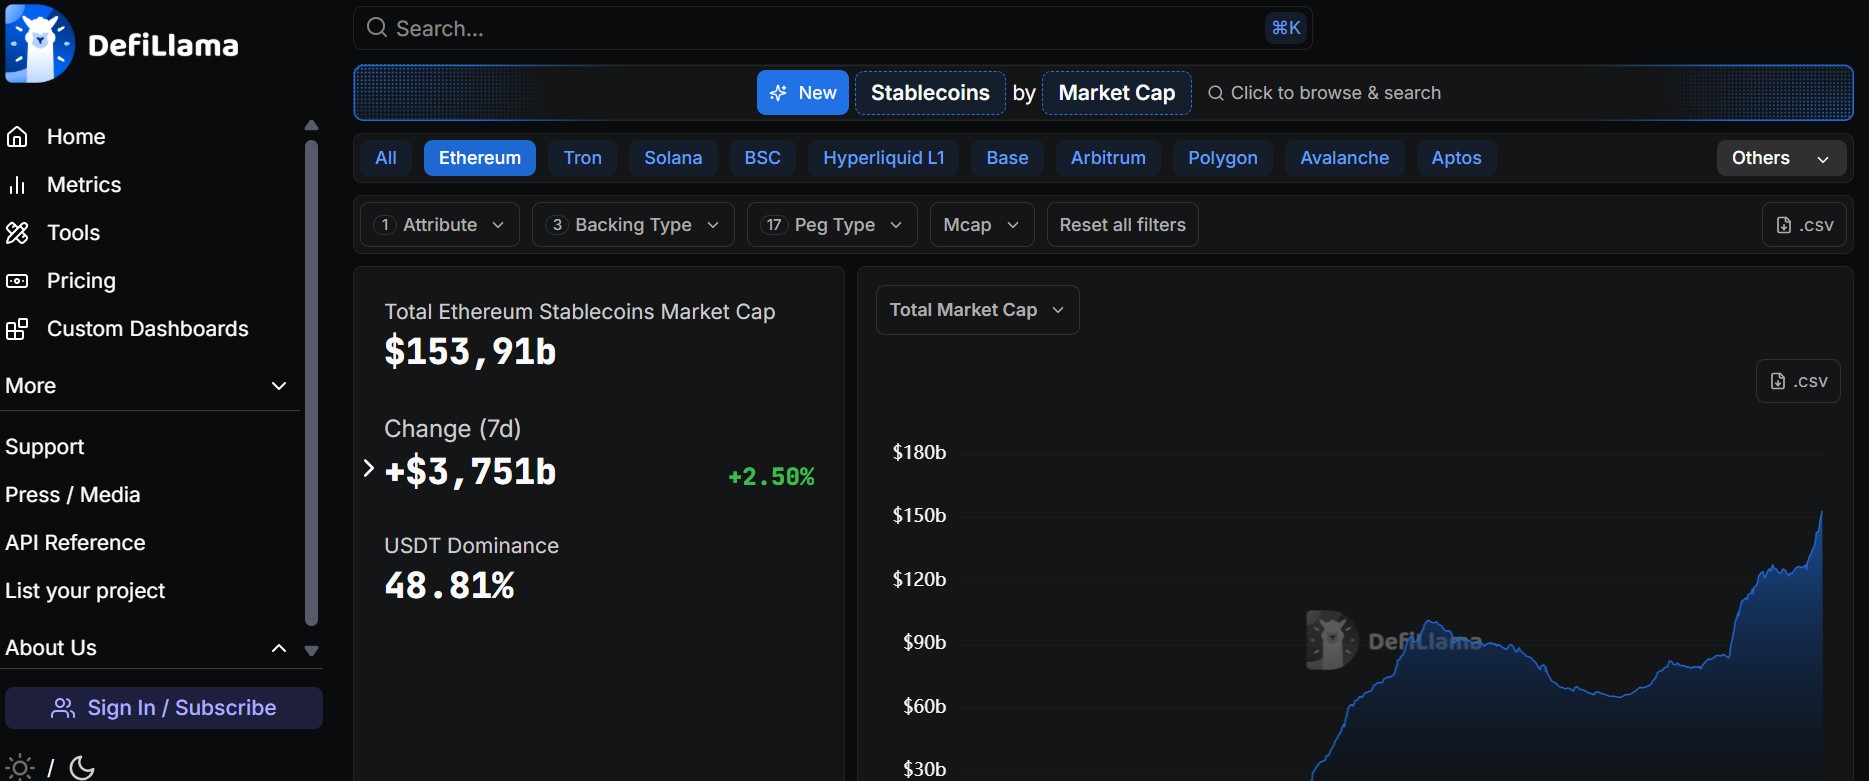Open Home page link

(x=76, y=137)
